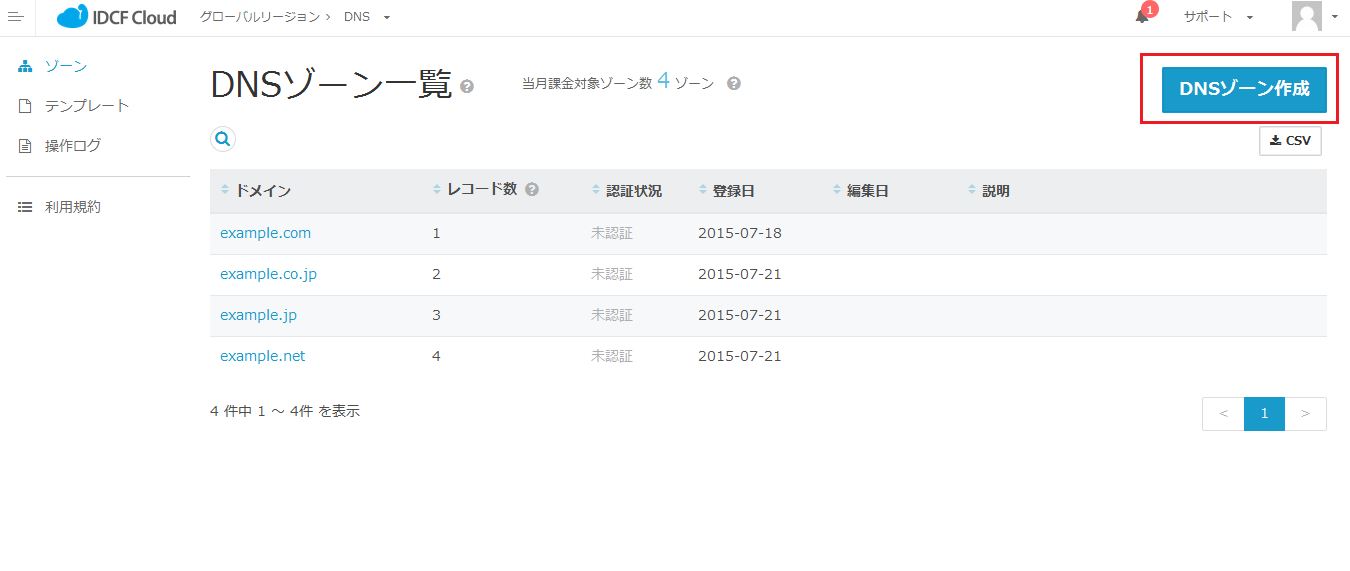Open the example.net zone link
The width and height of the screenshot is (1350, 571).
tap(262, 356)
